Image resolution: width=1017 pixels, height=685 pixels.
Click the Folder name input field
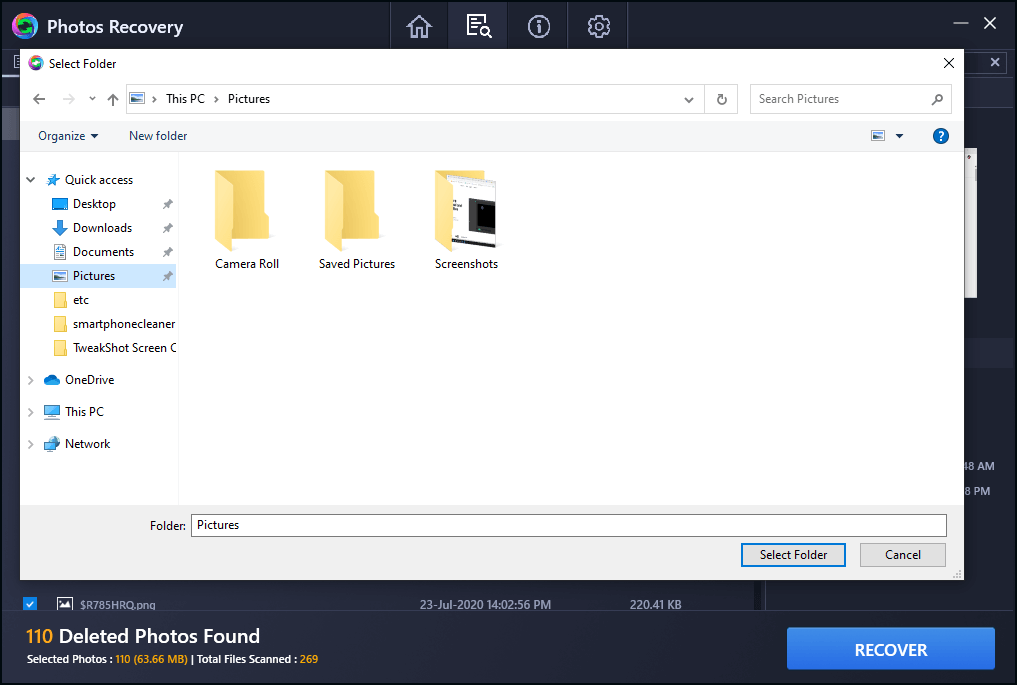click(568, 525)
